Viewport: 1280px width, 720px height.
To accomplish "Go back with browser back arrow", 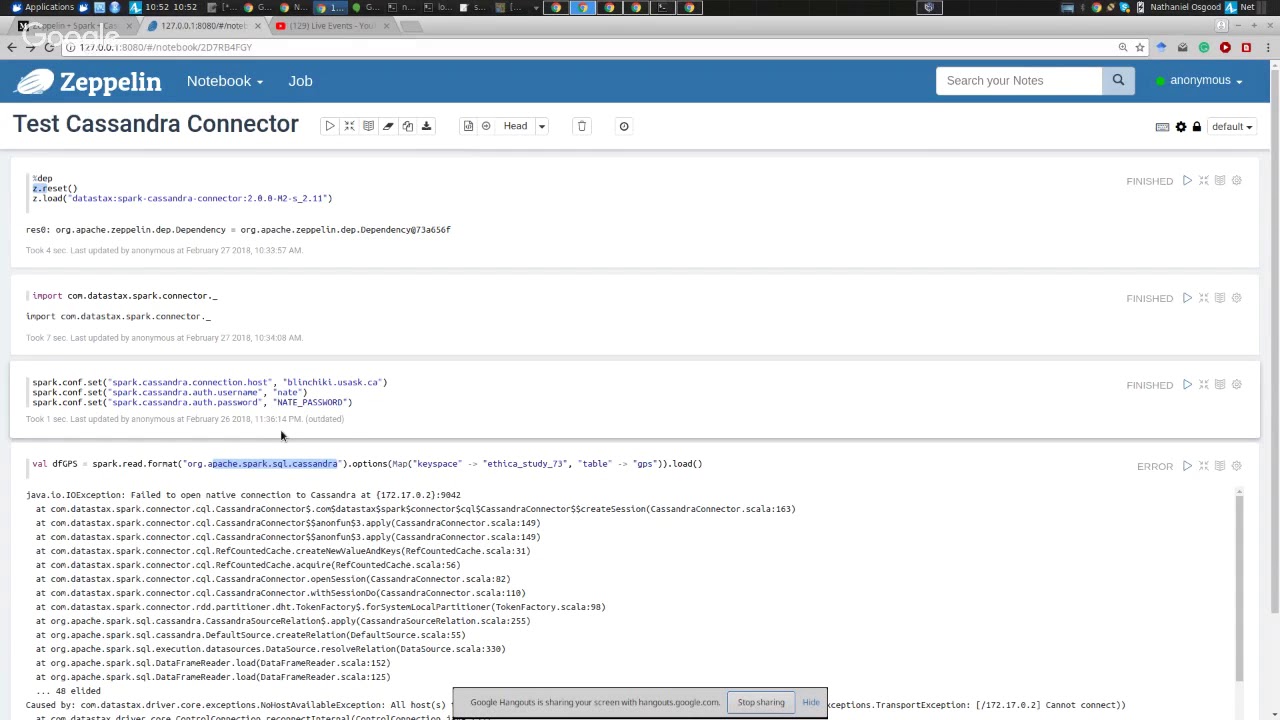I will [11, 47].
